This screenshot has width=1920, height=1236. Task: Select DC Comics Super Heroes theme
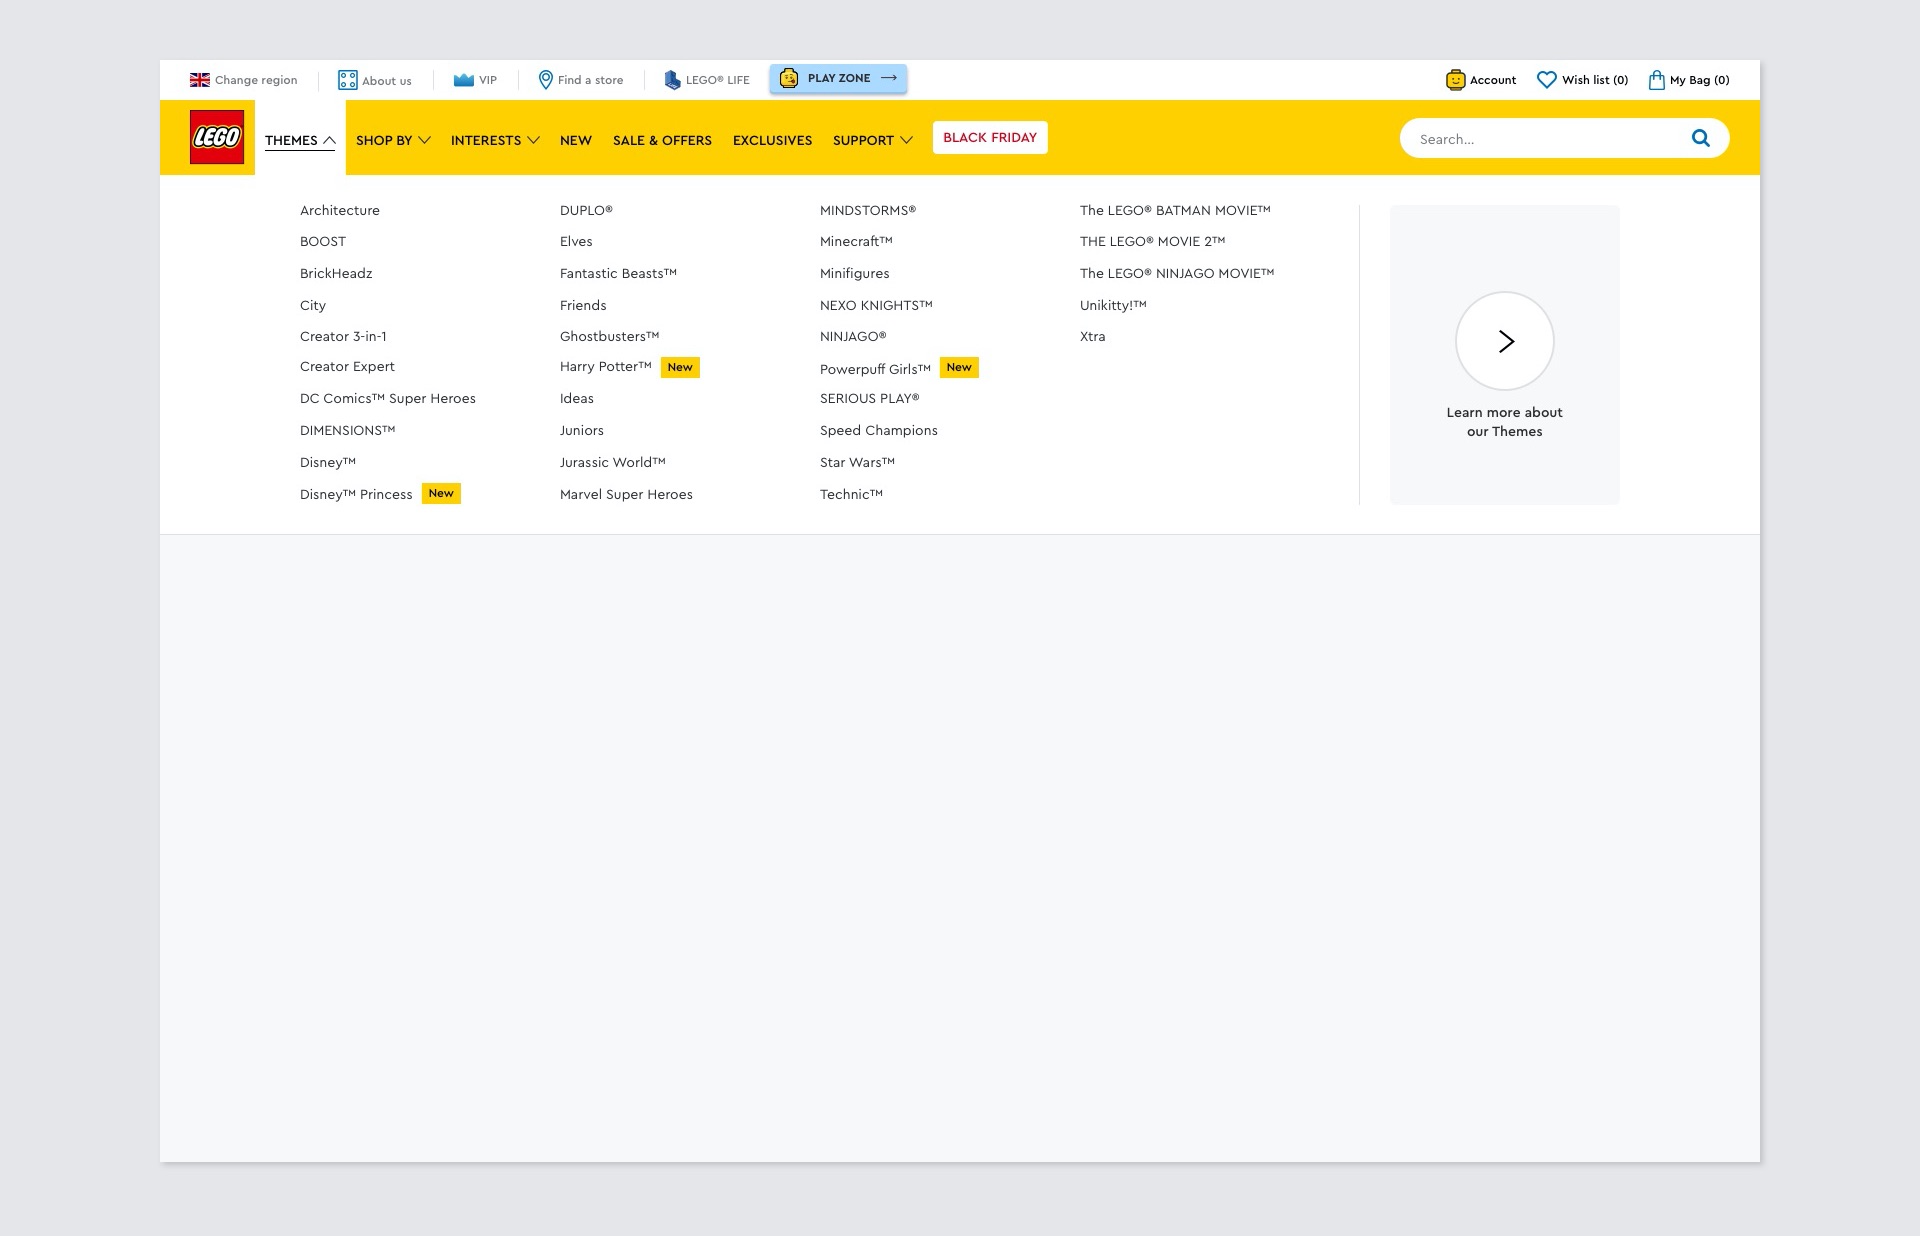(388, 398)
